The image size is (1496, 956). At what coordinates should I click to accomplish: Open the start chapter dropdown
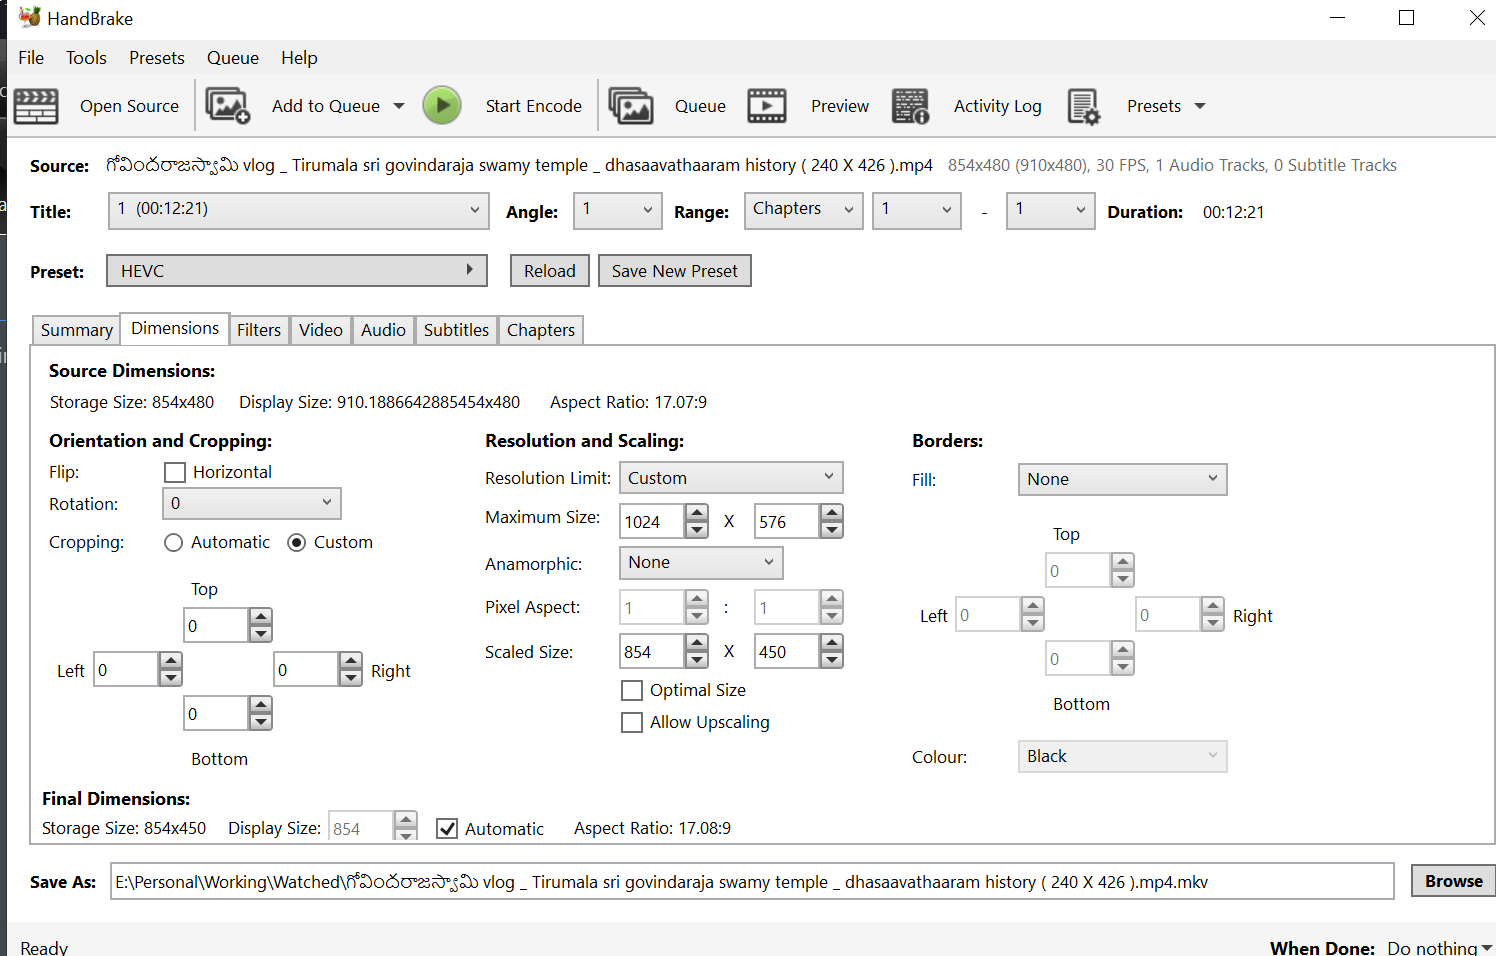click(917, 210)
